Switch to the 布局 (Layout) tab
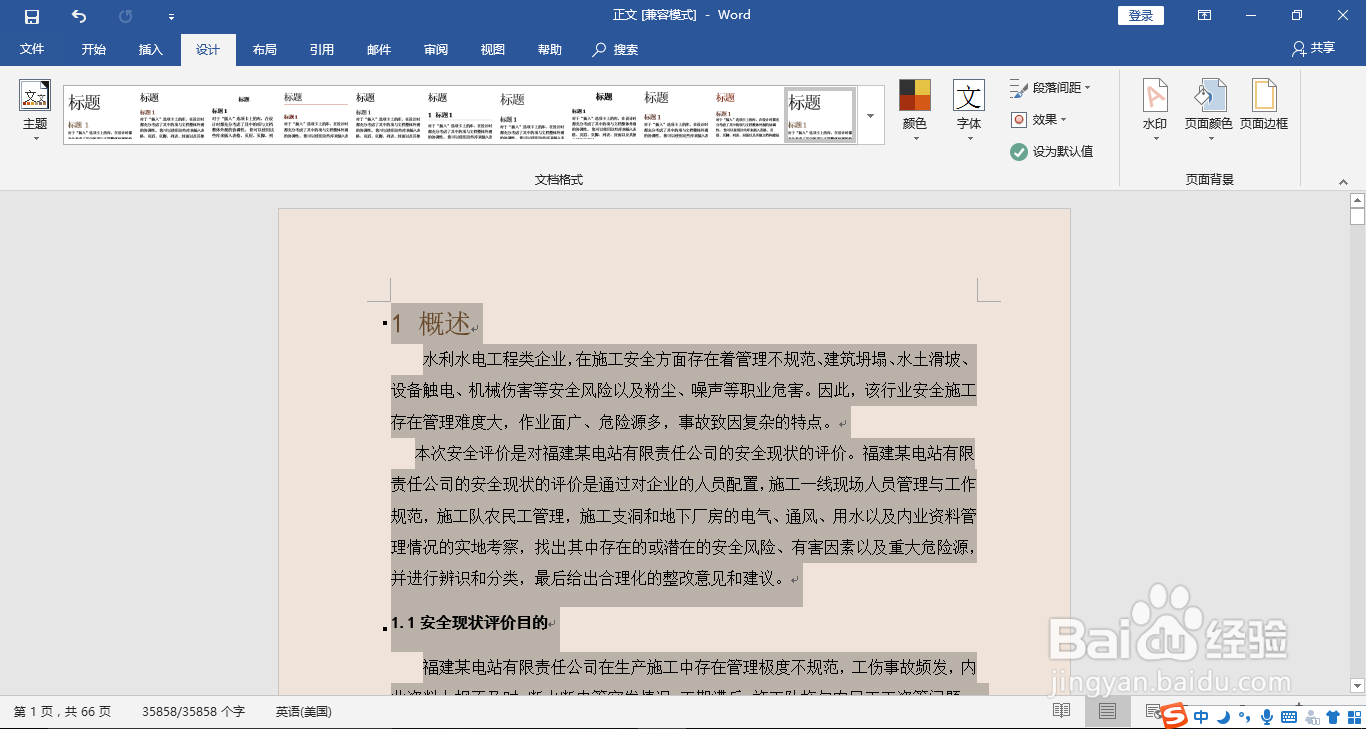Screen dimensions: 1366x729 coord(265,49)
